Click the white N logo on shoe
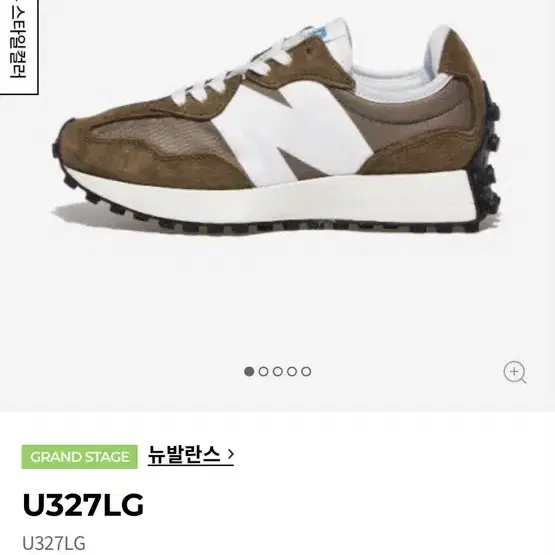This screenshot has height=555, width=555. tap(292, 129)
